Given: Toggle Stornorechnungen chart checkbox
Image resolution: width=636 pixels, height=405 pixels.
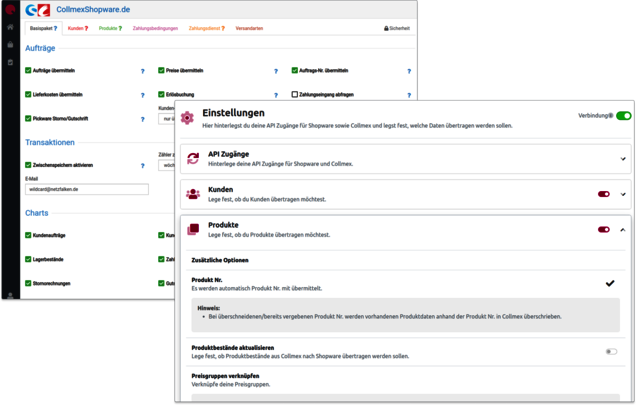Looking at the screenshot, I should (x=28, y=283).
